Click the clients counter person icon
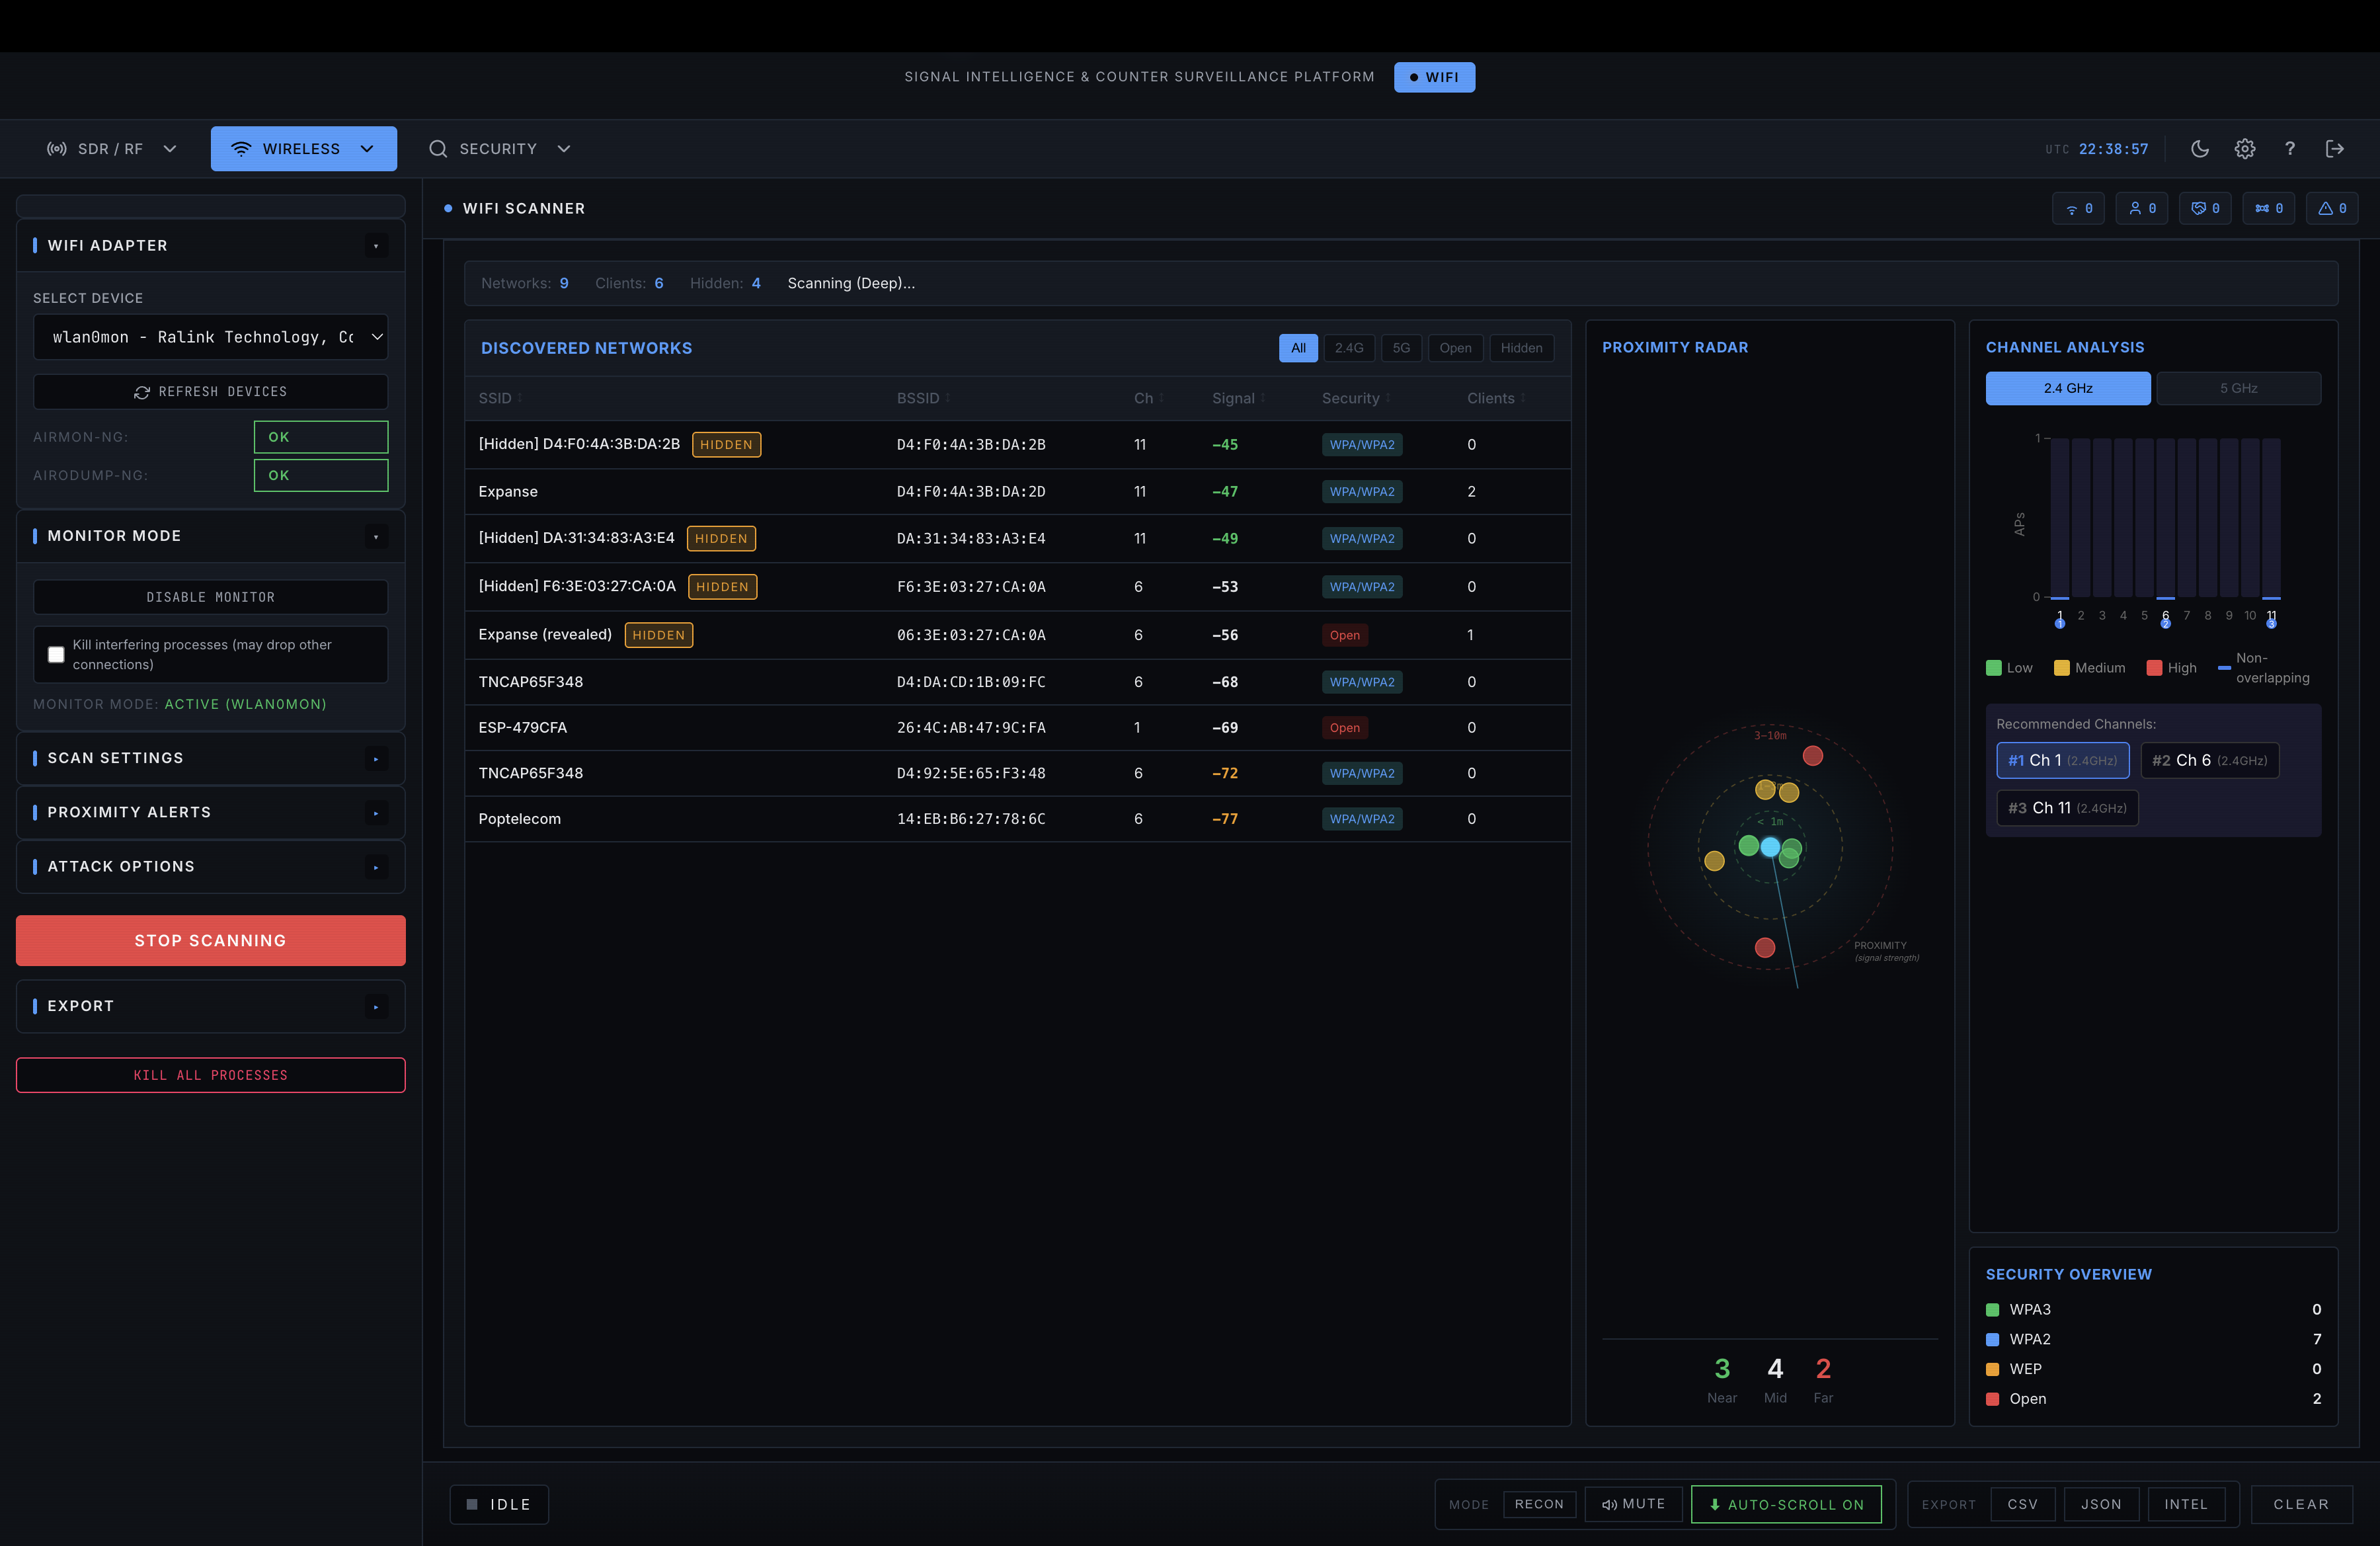Image resolution: width=2380 pixels, height=1546 pixels. (2141, 208)
